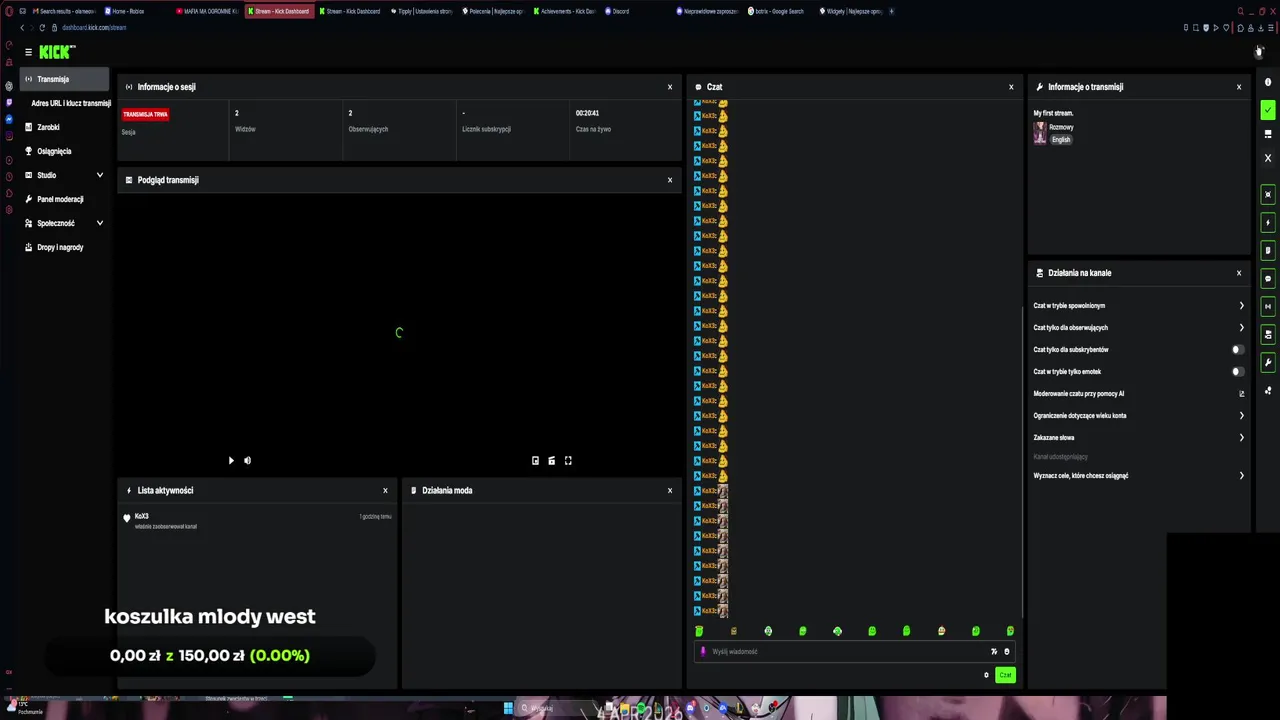Open followers-only chat settings
1280x720 pixels.
[x=1139, y=328]
